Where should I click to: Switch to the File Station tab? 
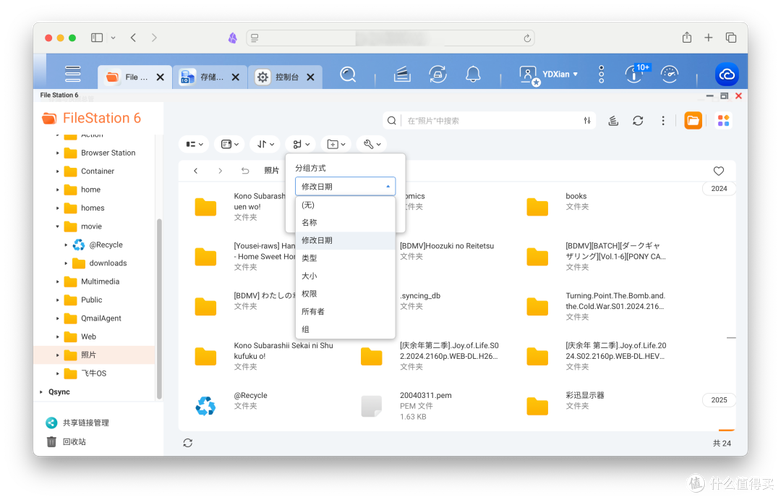[128, 77]
